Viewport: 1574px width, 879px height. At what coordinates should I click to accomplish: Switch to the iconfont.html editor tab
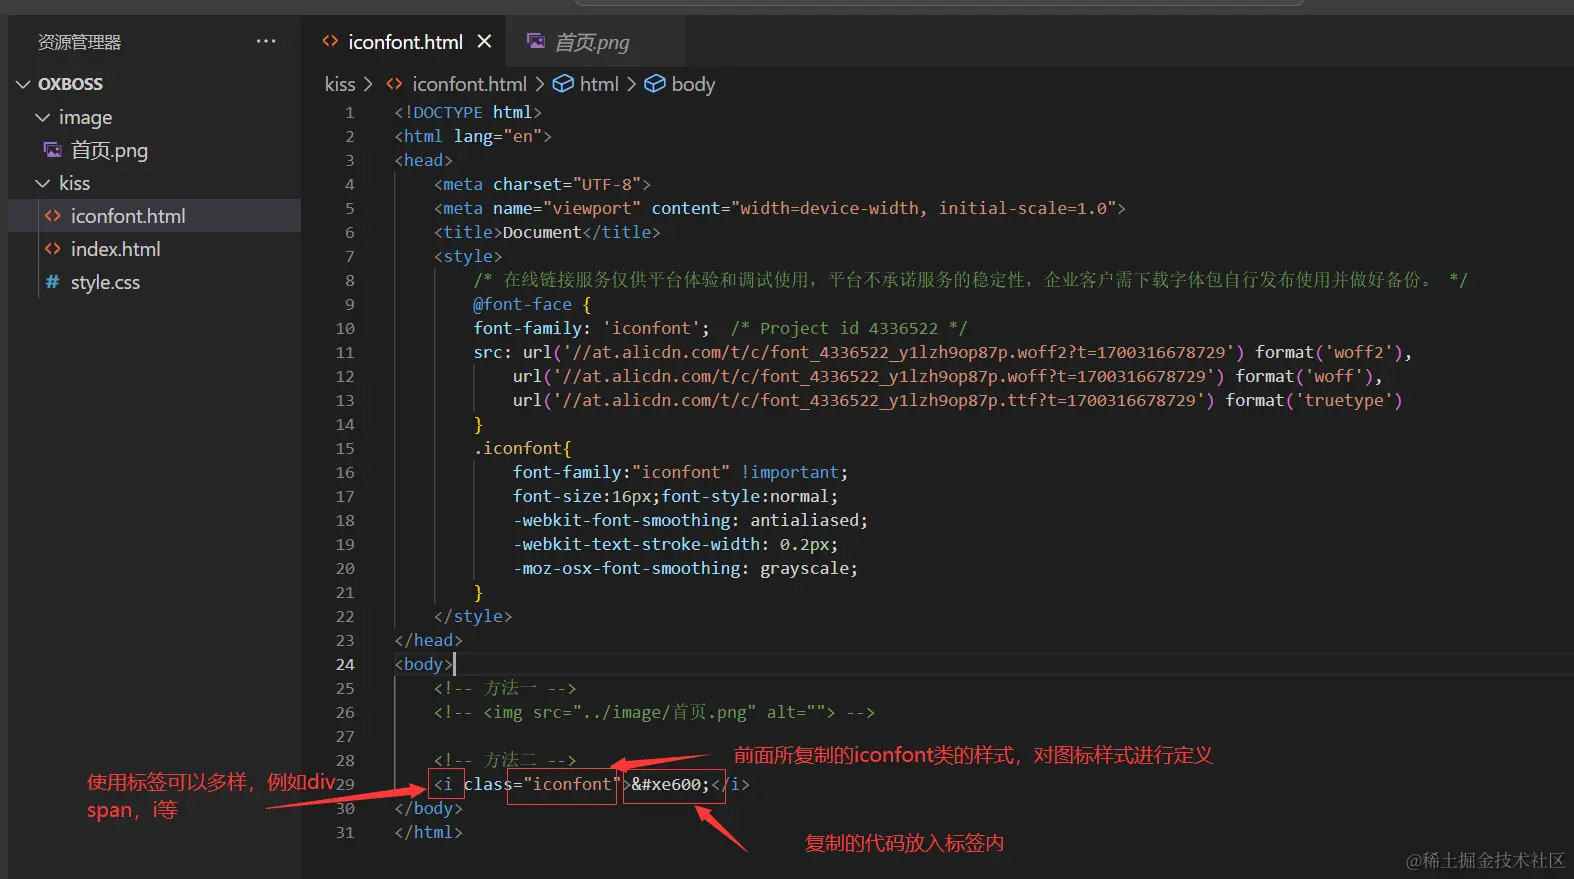pyautogui.click(x=405, y=42)
